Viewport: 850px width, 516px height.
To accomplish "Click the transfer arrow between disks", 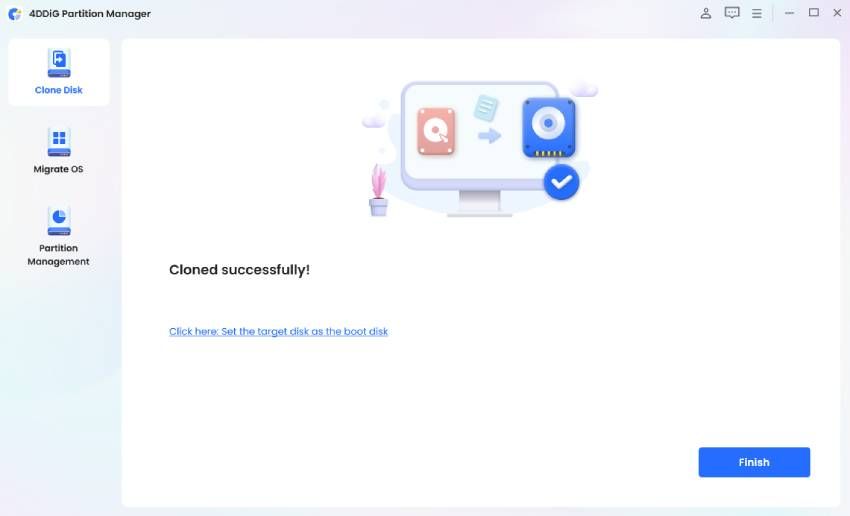I will [490, 136].
